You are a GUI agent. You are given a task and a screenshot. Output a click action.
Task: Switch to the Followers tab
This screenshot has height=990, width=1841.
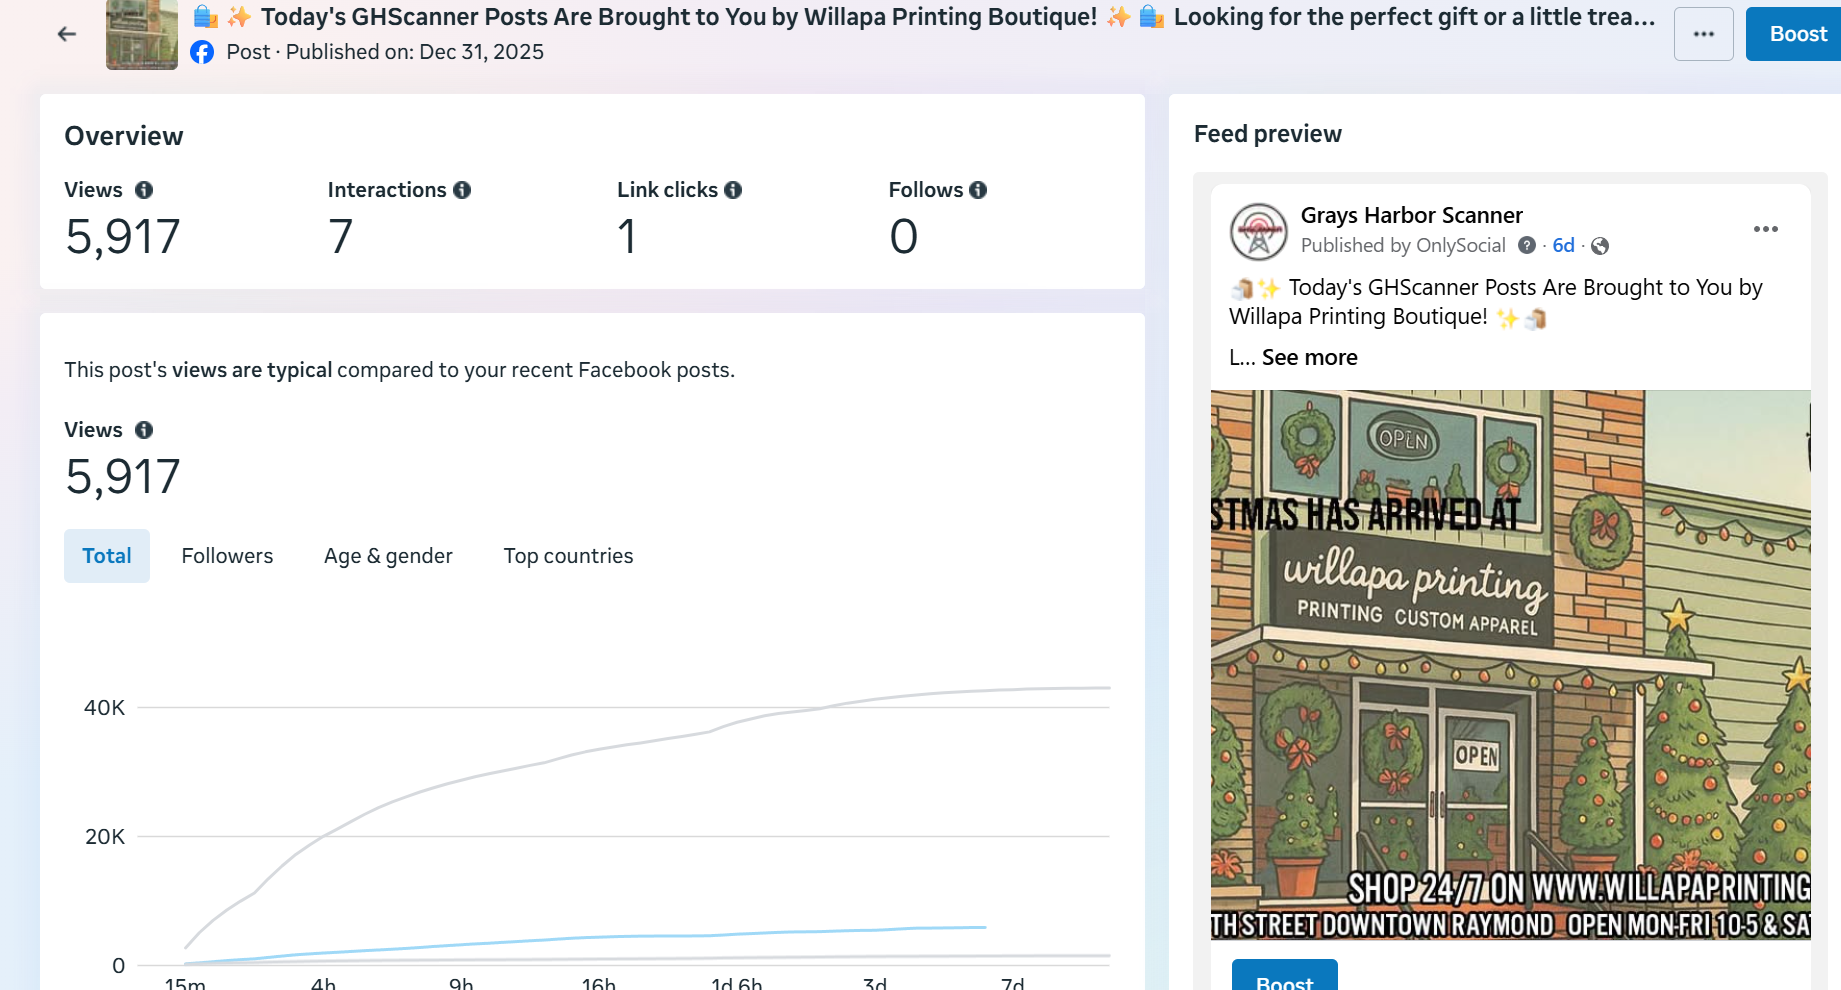pos(227,556)
